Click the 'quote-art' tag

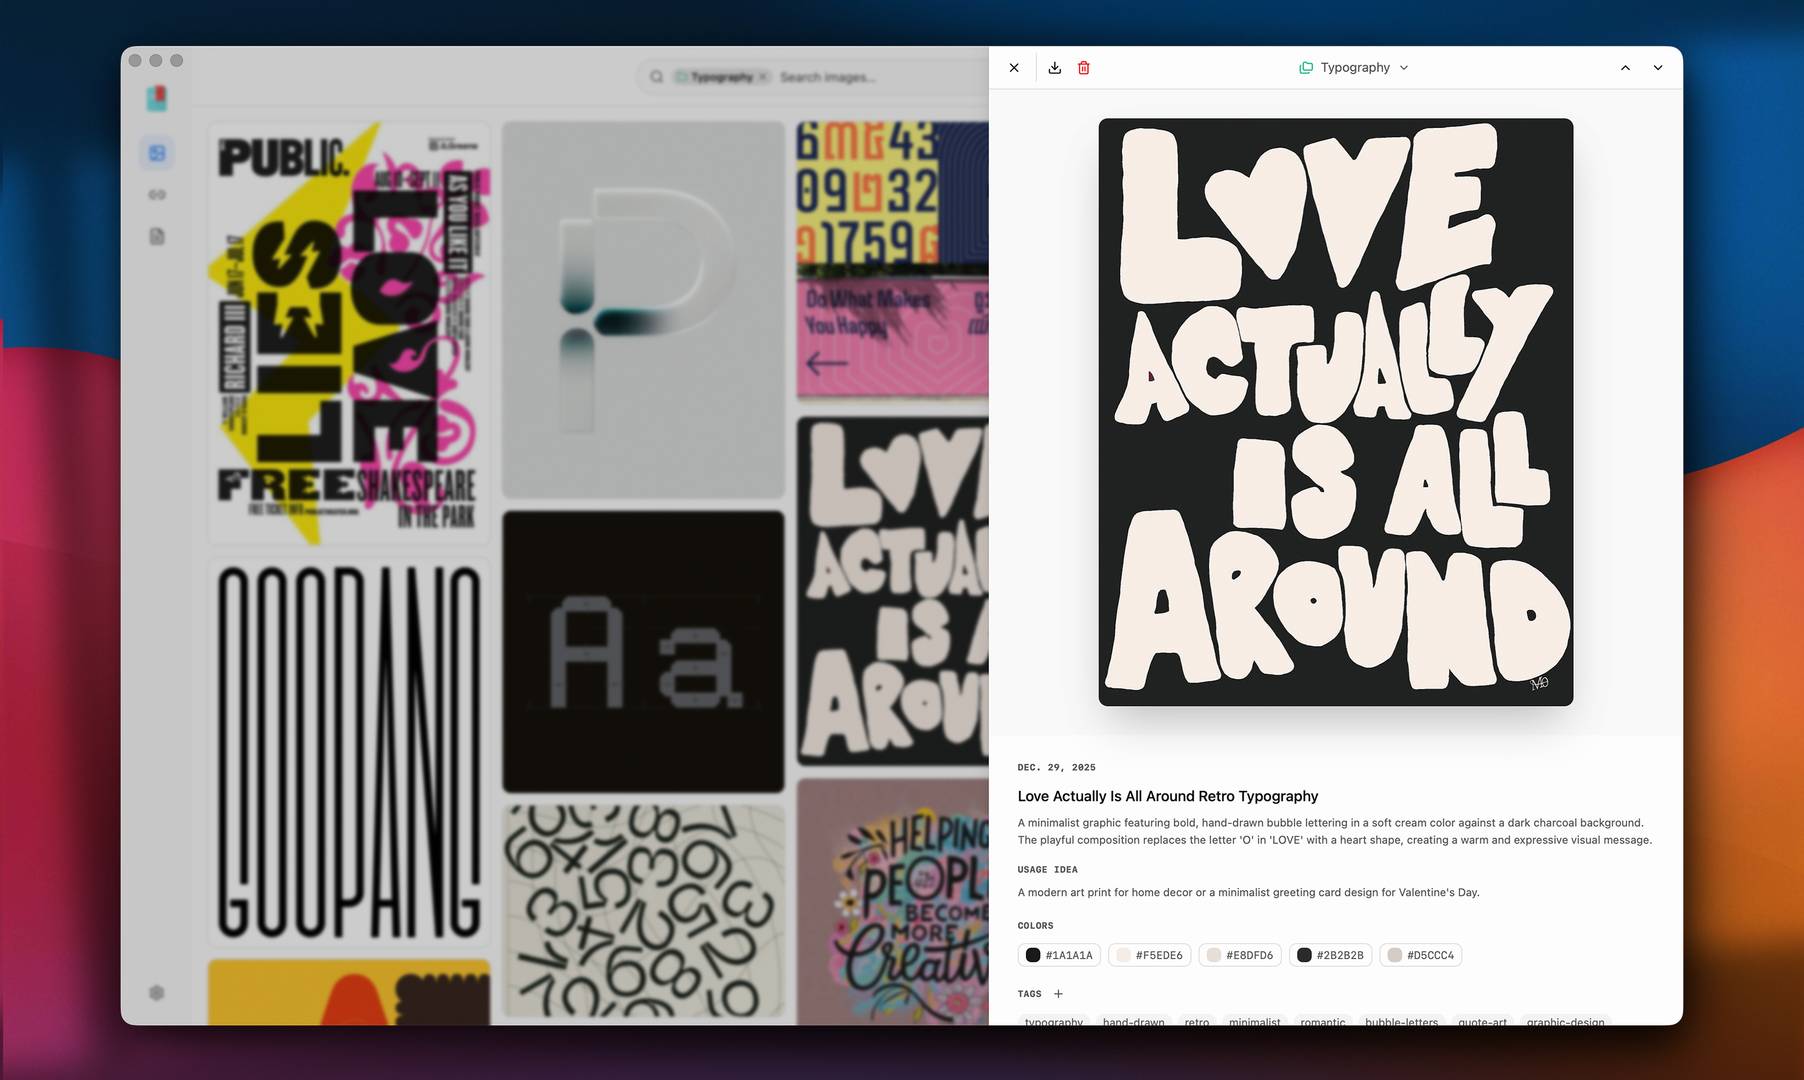tap(1482, 1021)
